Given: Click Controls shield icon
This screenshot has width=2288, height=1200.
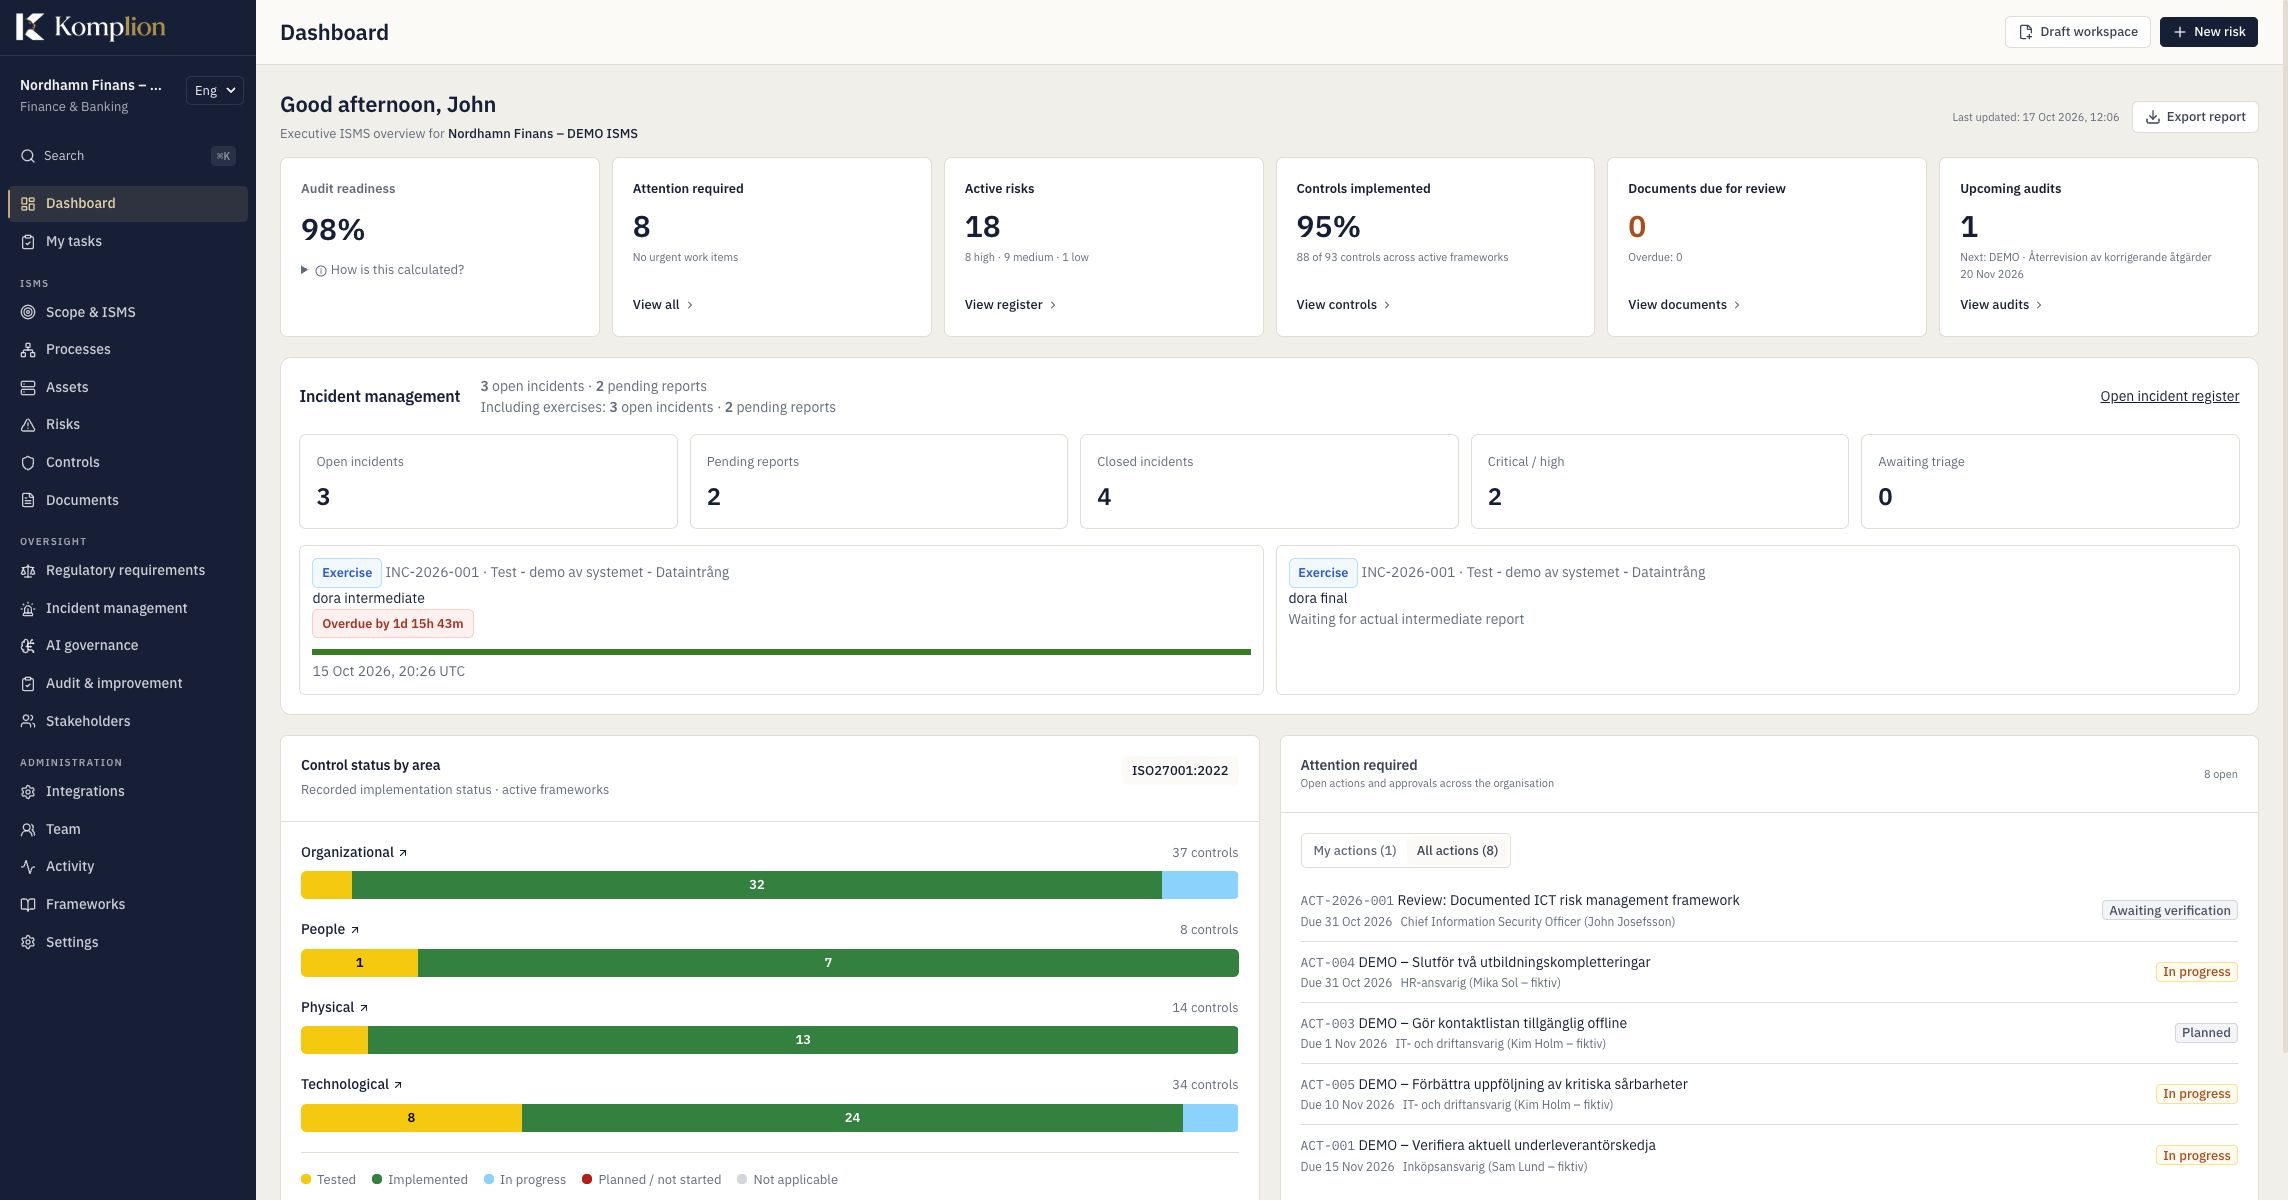Looking at the screenshot, I should (28, 462).
